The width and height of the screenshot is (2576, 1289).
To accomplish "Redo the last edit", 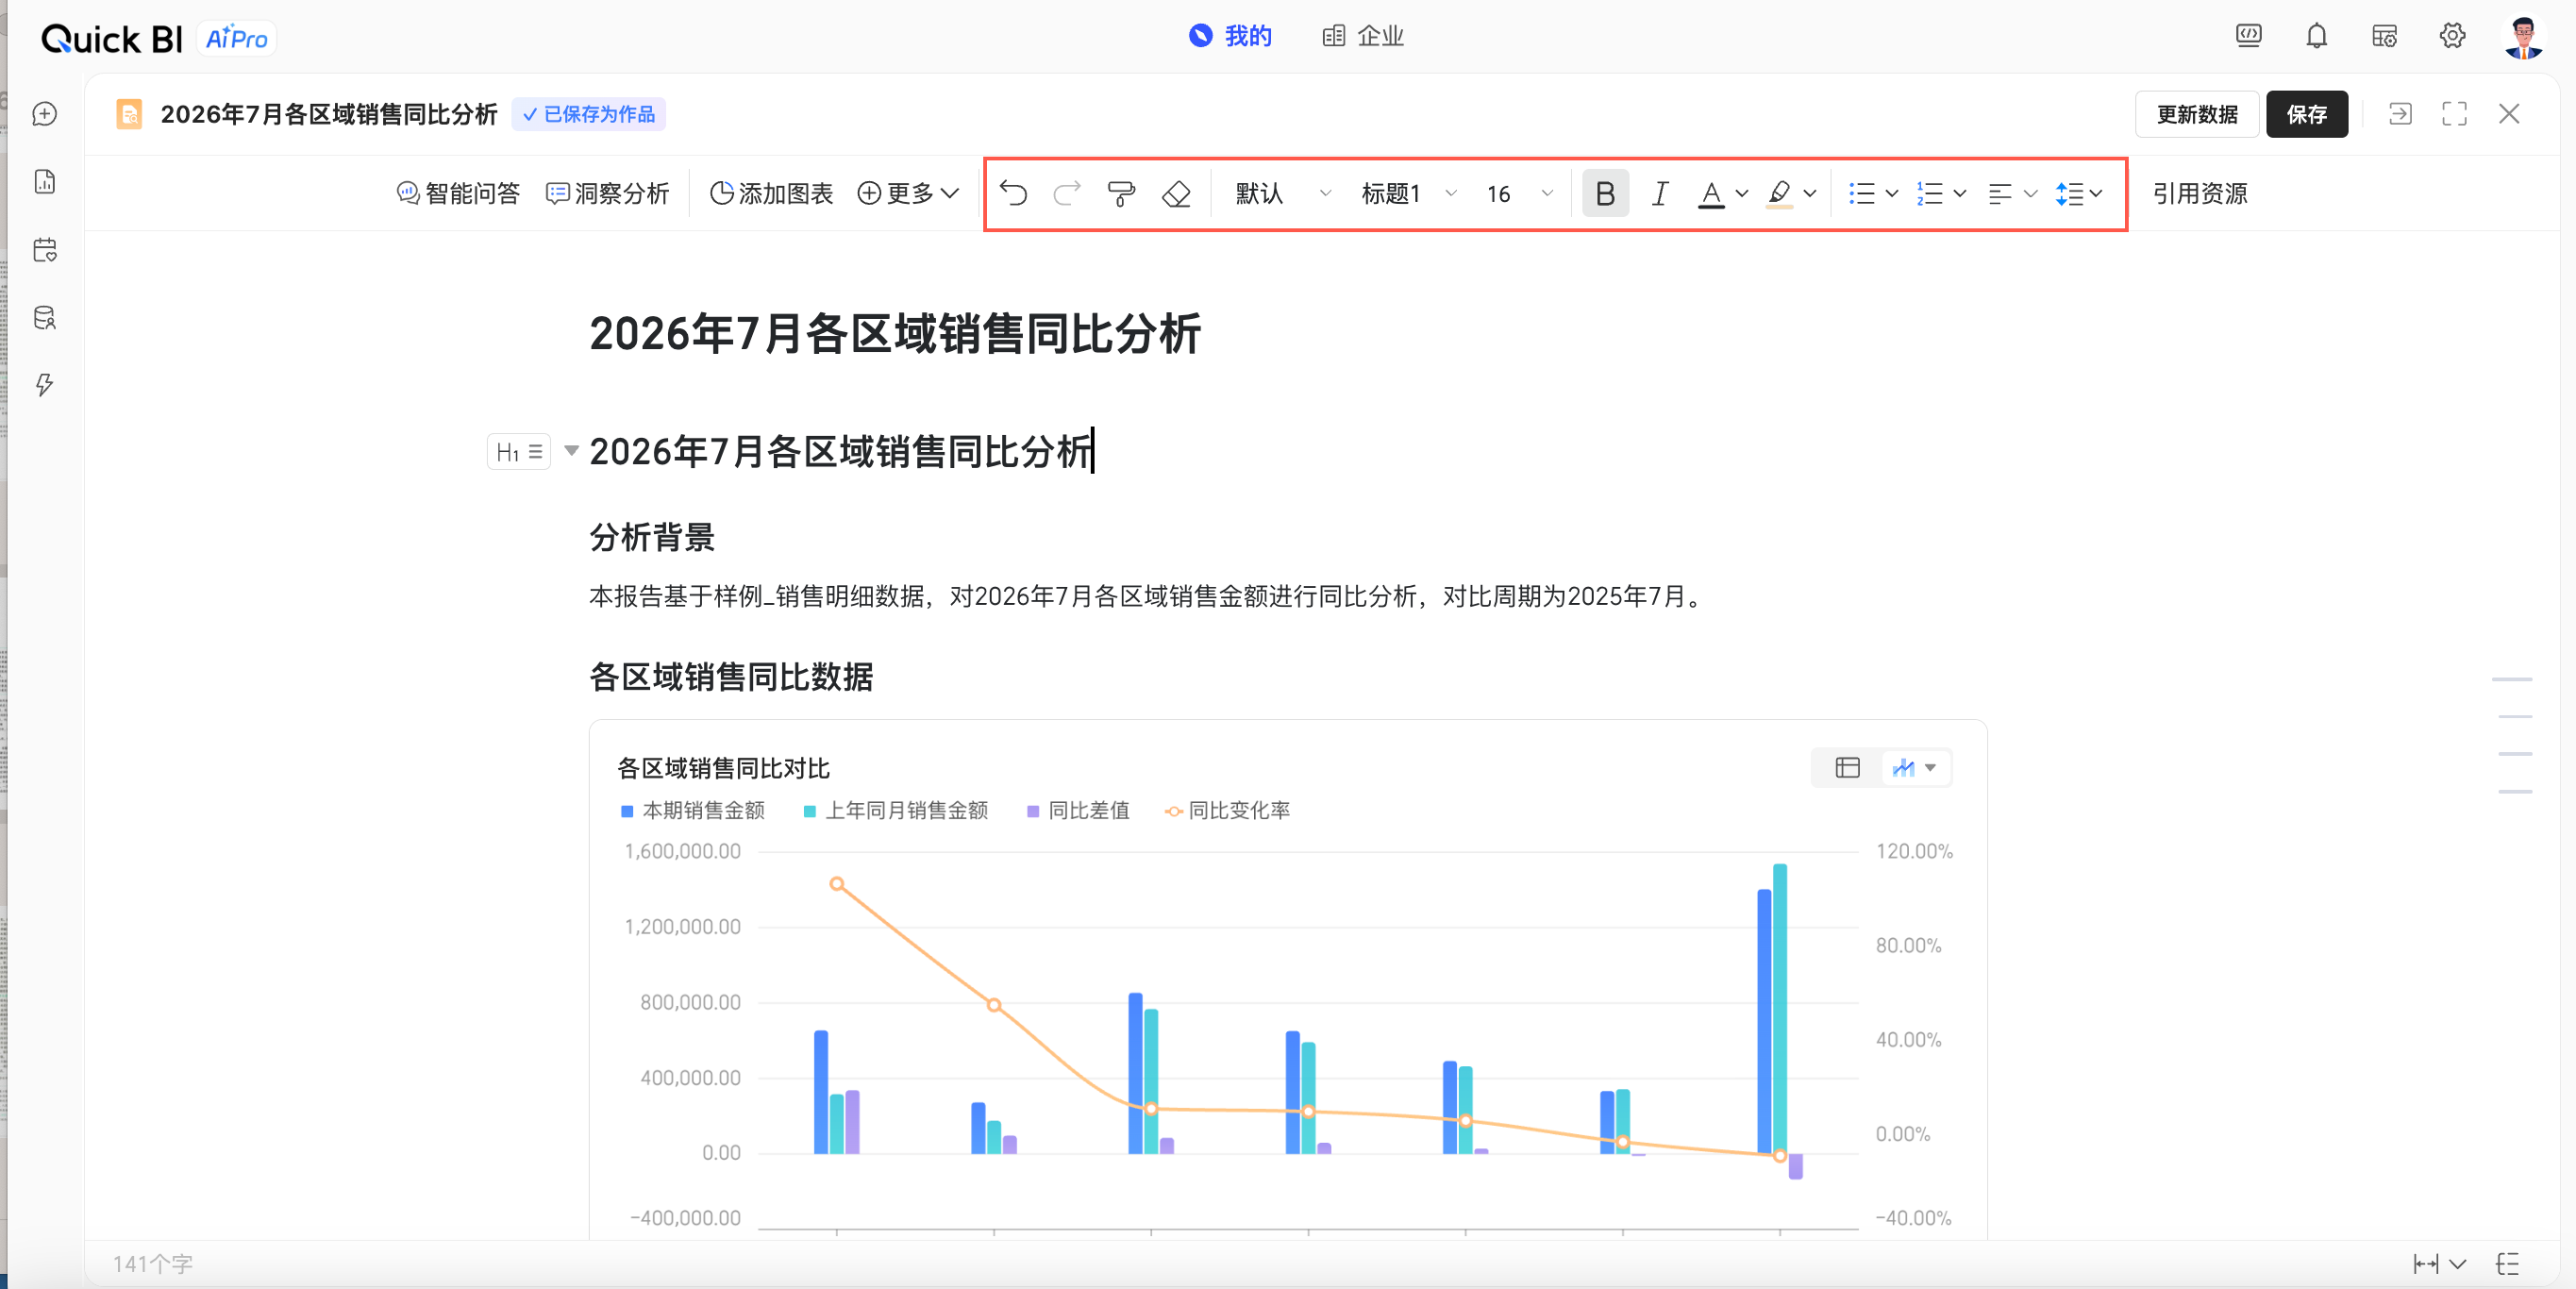I will coord(1067,193).
